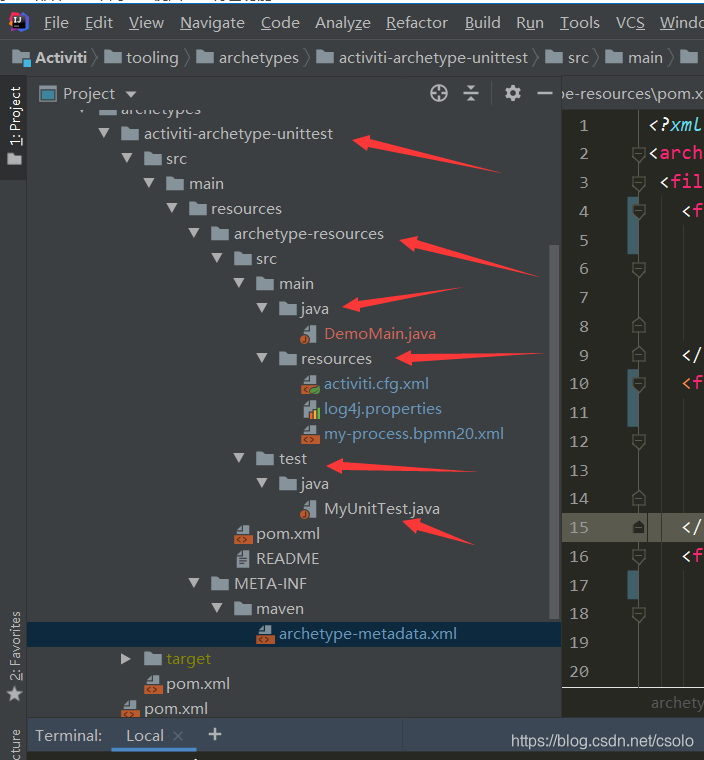Collapse the test folder

tap(239, 458)
